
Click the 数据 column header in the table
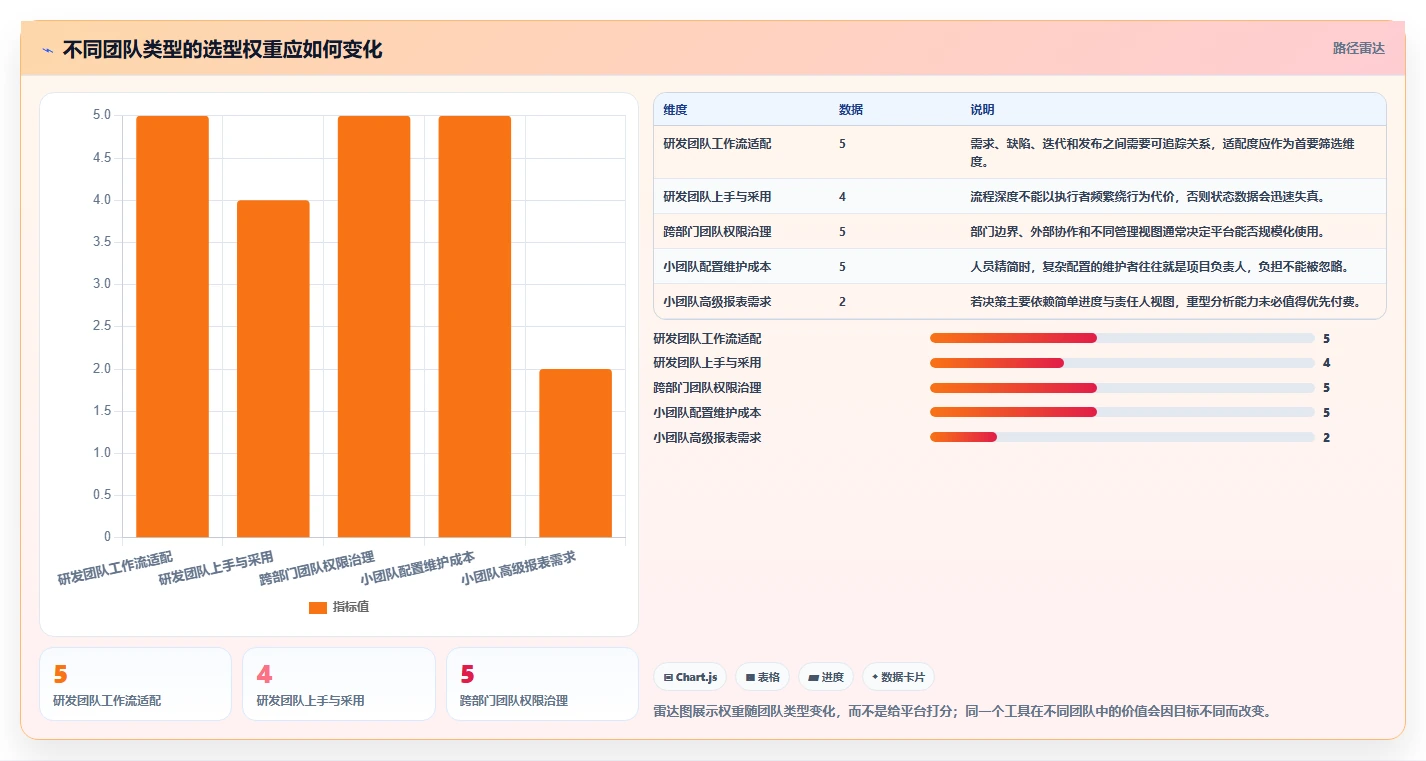tap(851, 110)
